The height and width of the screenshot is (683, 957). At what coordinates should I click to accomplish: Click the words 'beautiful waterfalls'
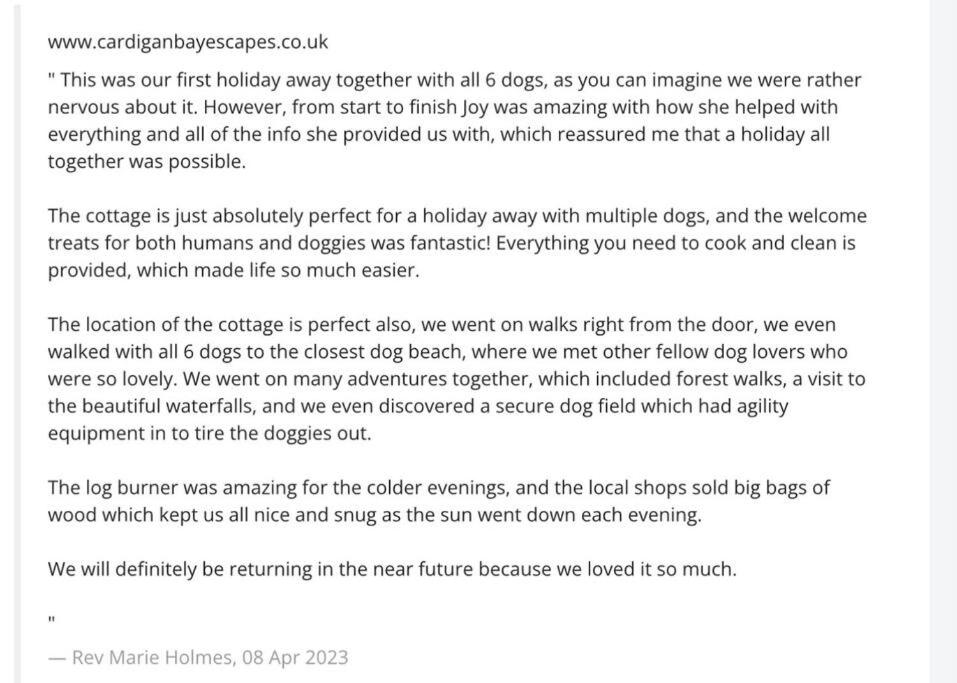(x=168, y=406)
